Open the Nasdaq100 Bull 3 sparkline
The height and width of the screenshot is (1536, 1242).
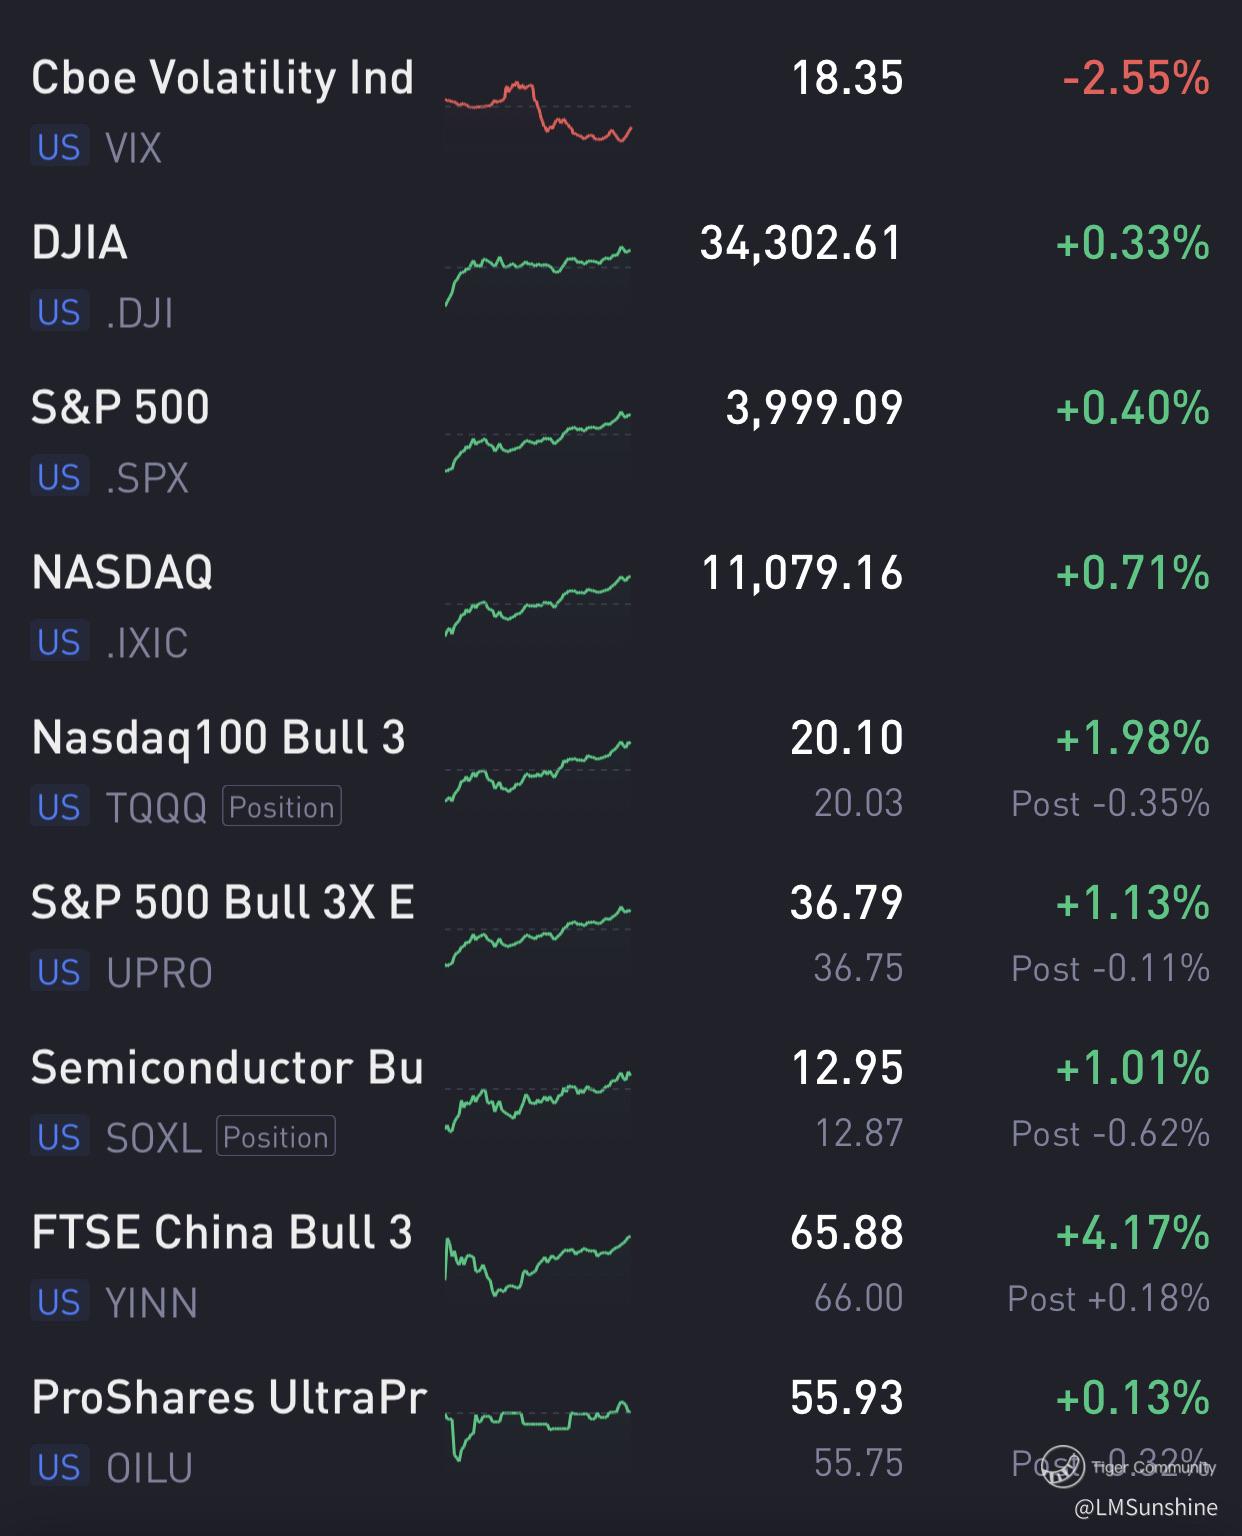538,770
